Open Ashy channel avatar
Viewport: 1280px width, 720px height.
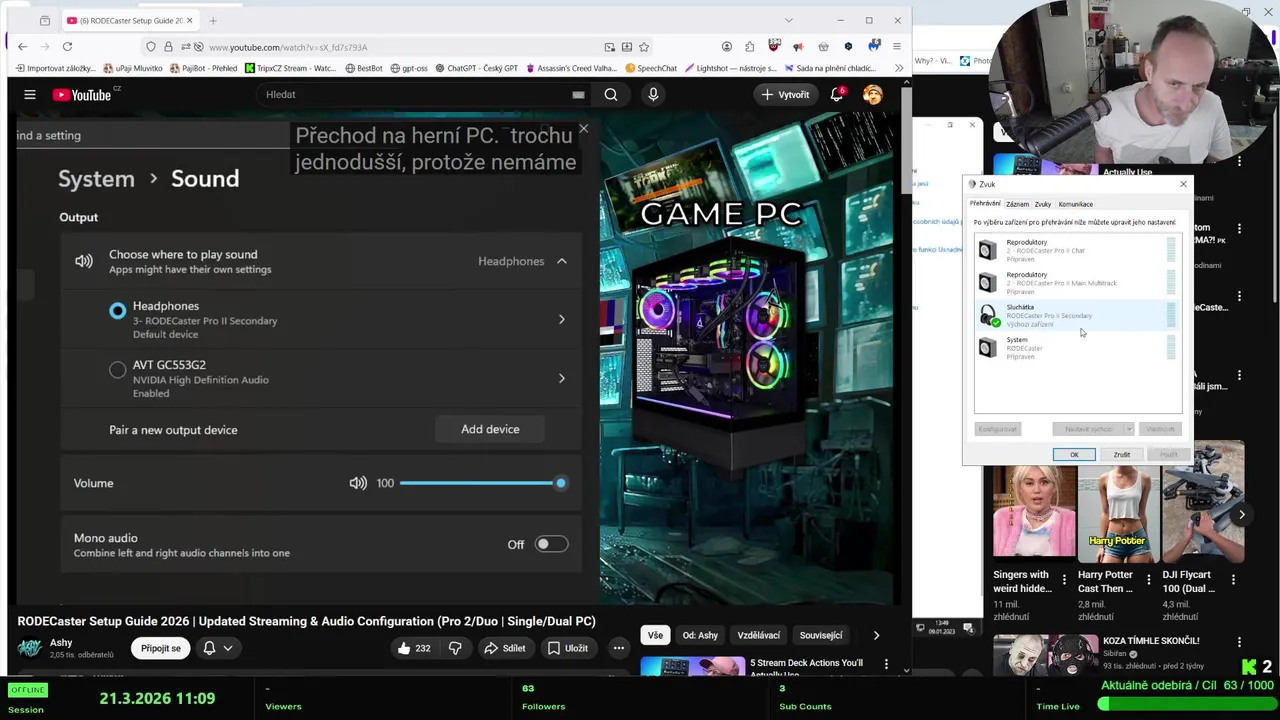tap(30, 648)
